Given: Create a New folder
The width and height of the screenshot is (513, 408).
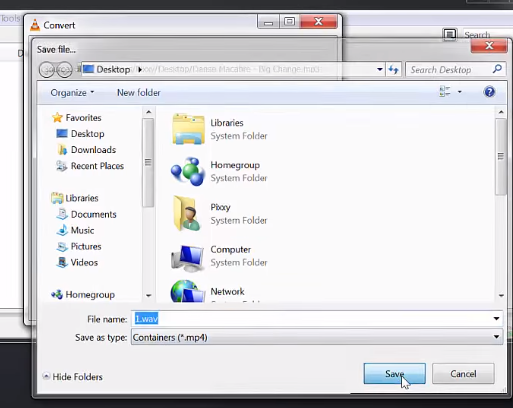Looking at the screenshot, I should [138, 93].
